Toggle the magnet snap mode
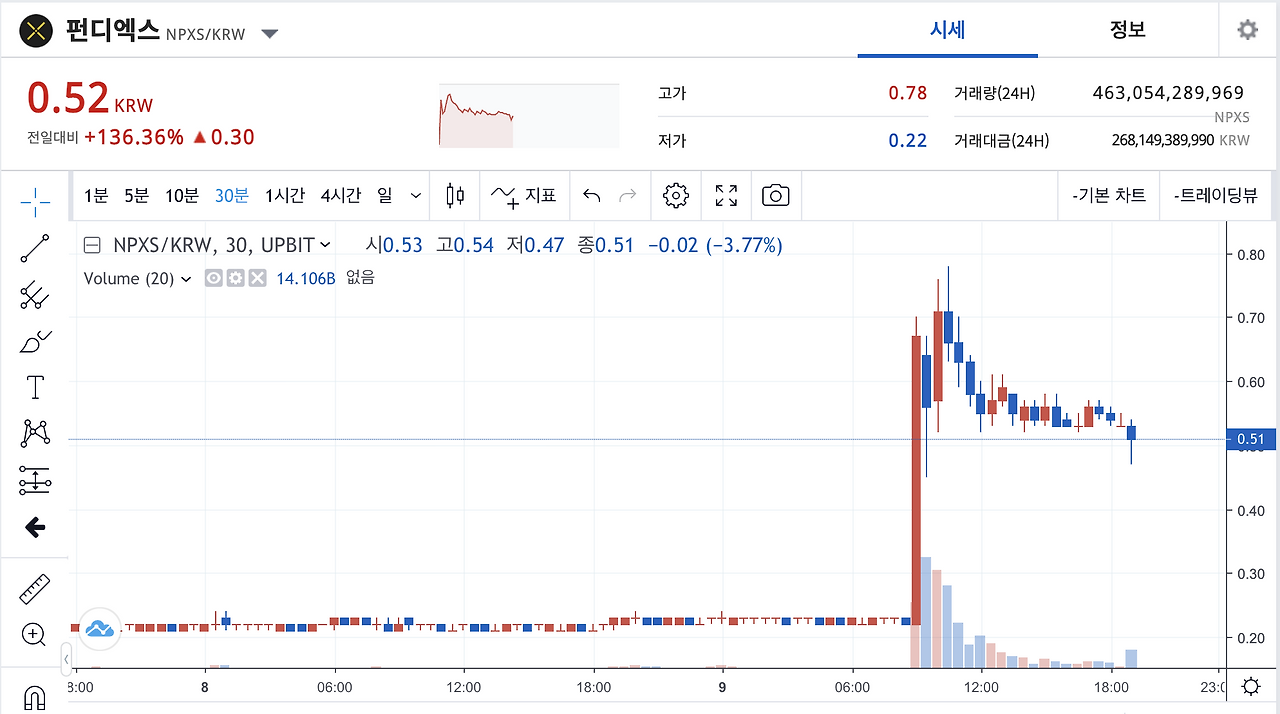Screen dimensions: 1280x714 coord(35,697)
